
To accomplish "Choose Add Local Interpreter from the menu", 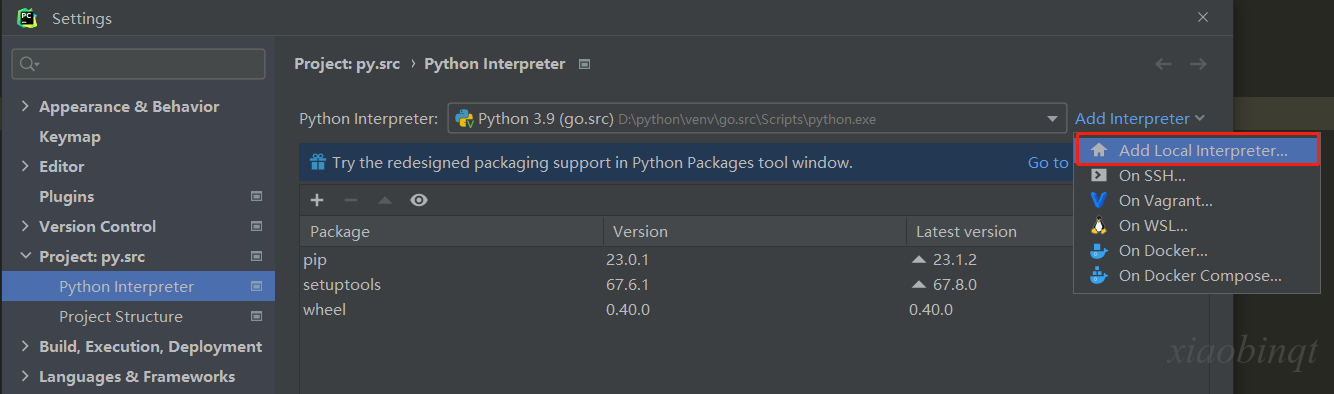I will 1198,151.
